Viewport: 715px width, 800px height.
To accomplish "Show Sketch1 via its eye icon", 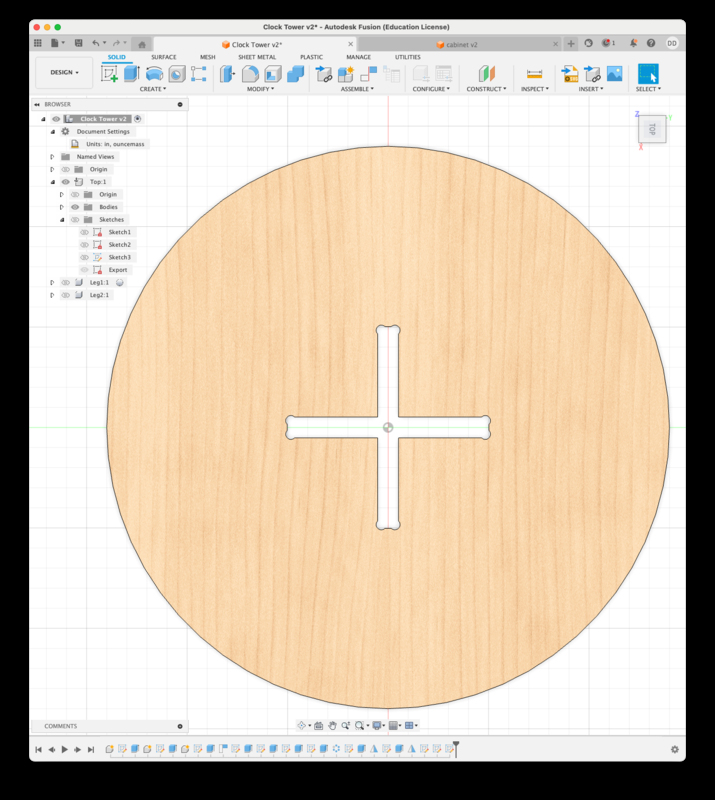I will [x=84, y=232].
